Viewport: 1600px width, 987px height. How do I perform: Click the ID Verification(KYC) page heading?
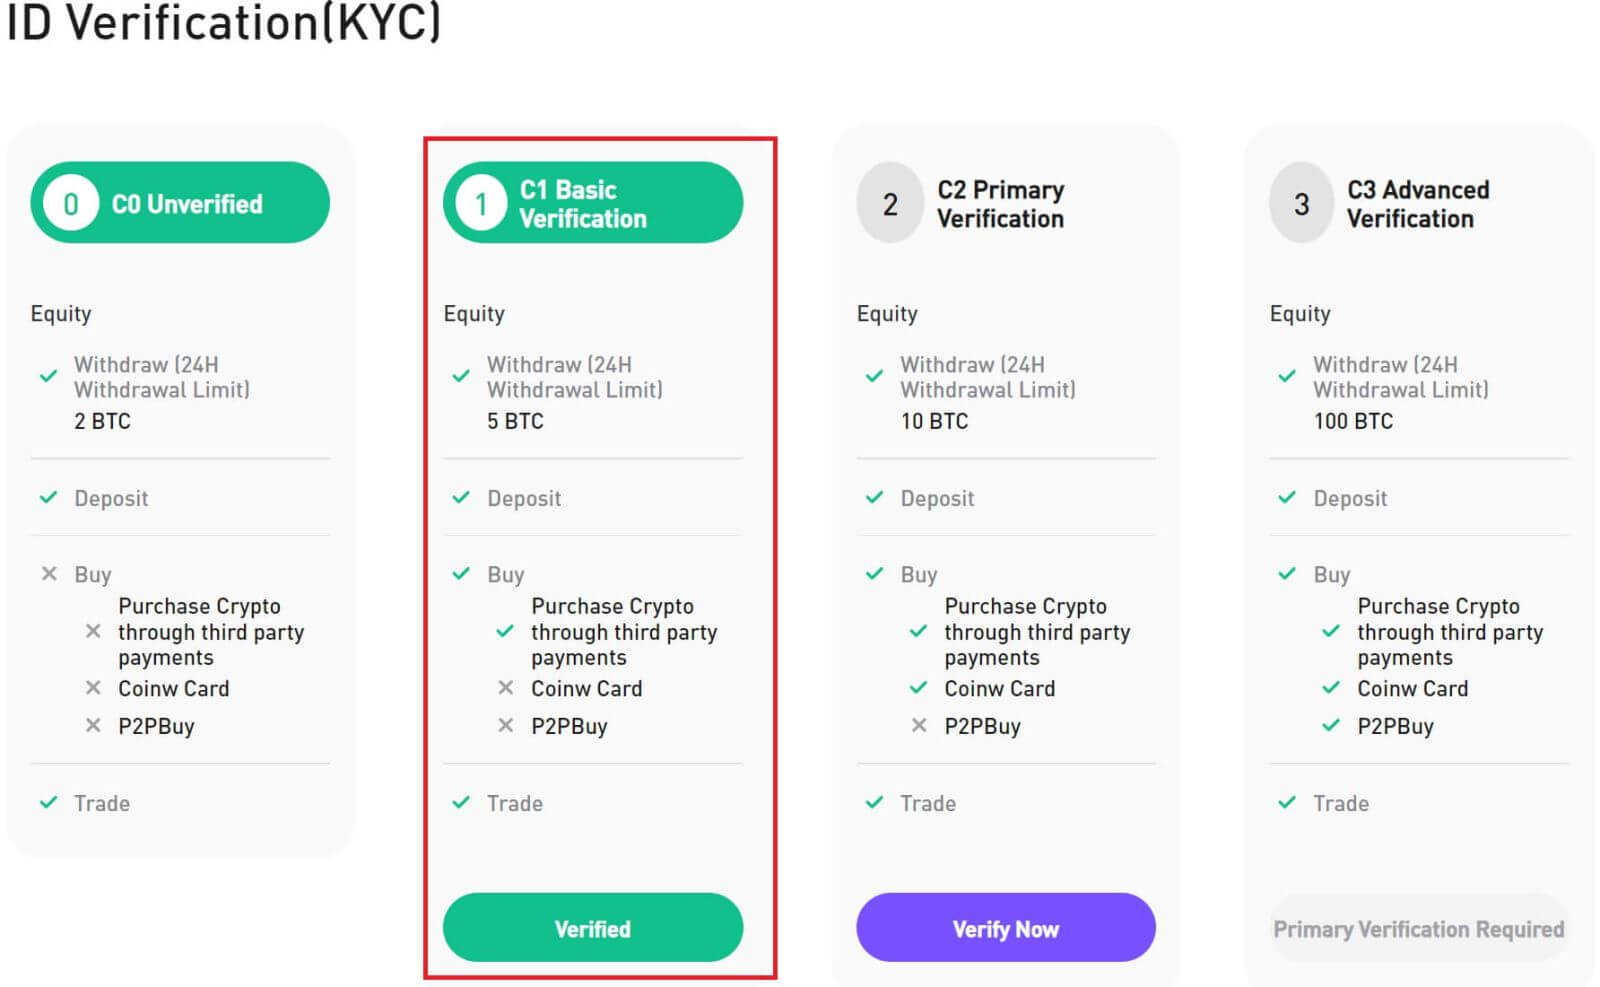pyautogui.click(x=224, y=22)
